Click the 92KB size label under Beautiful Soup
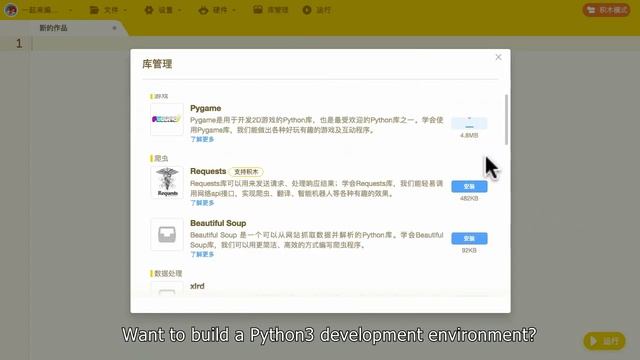This screenshot has width=640, height=360. coord(469,250)
